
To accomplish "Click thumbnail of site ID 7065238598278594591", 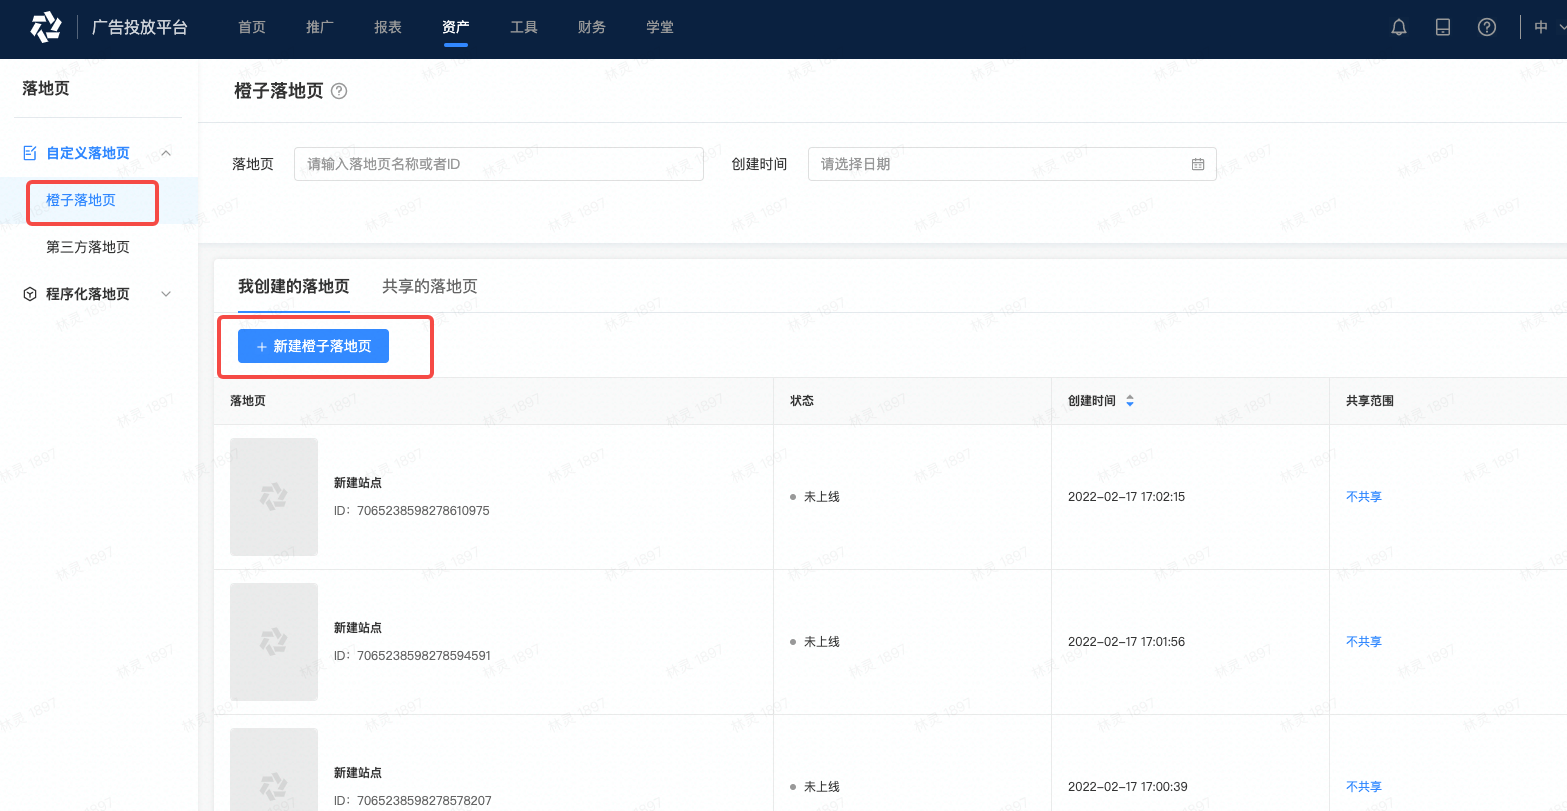I will tap(274, 642).
